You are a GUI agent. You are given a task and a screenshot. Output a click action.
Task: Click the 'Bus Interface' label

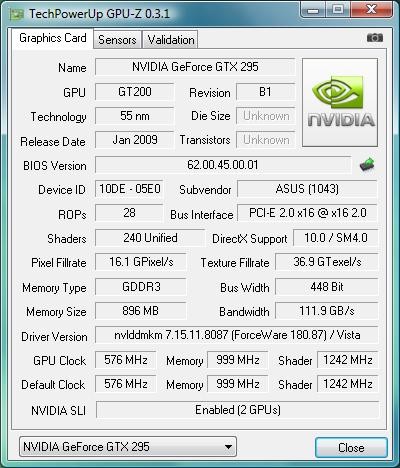(x=202, y=215)
